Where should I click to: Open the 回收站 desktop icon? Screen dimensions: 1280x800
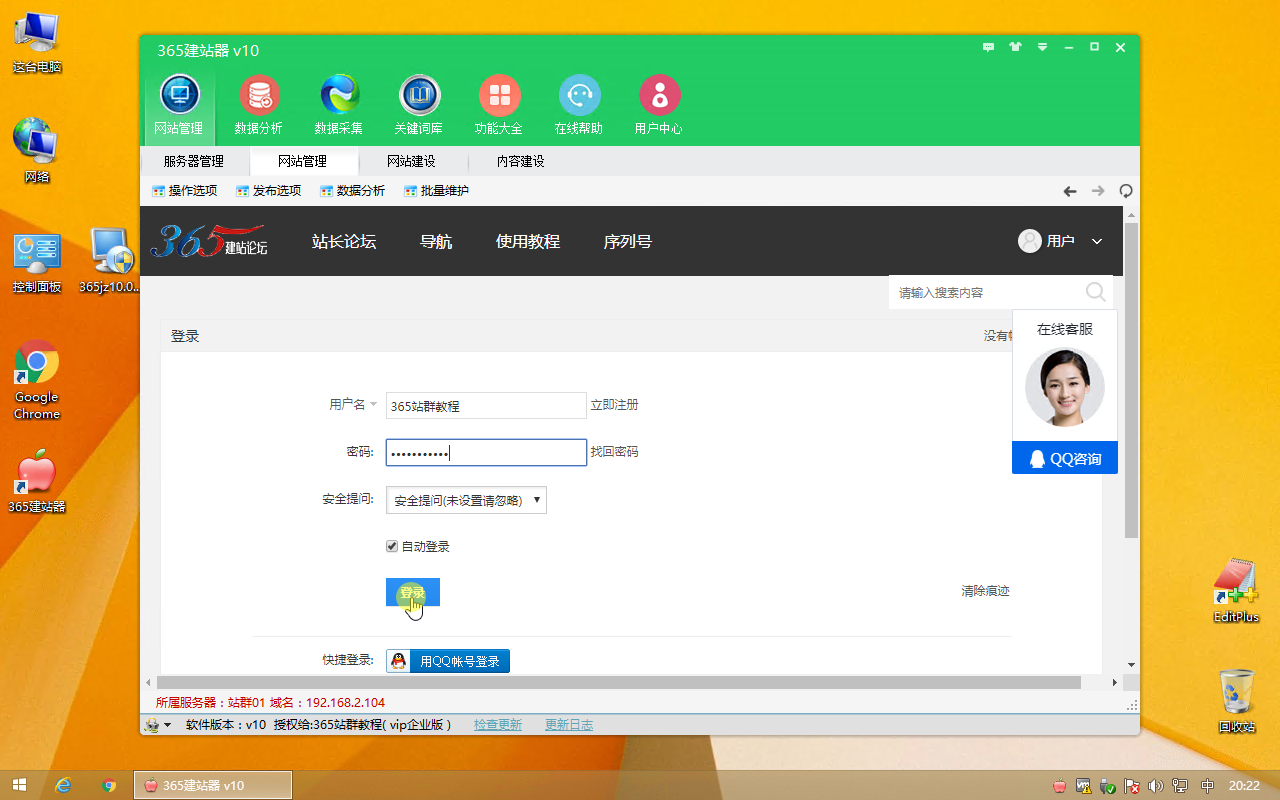(x=1236, y=700)
